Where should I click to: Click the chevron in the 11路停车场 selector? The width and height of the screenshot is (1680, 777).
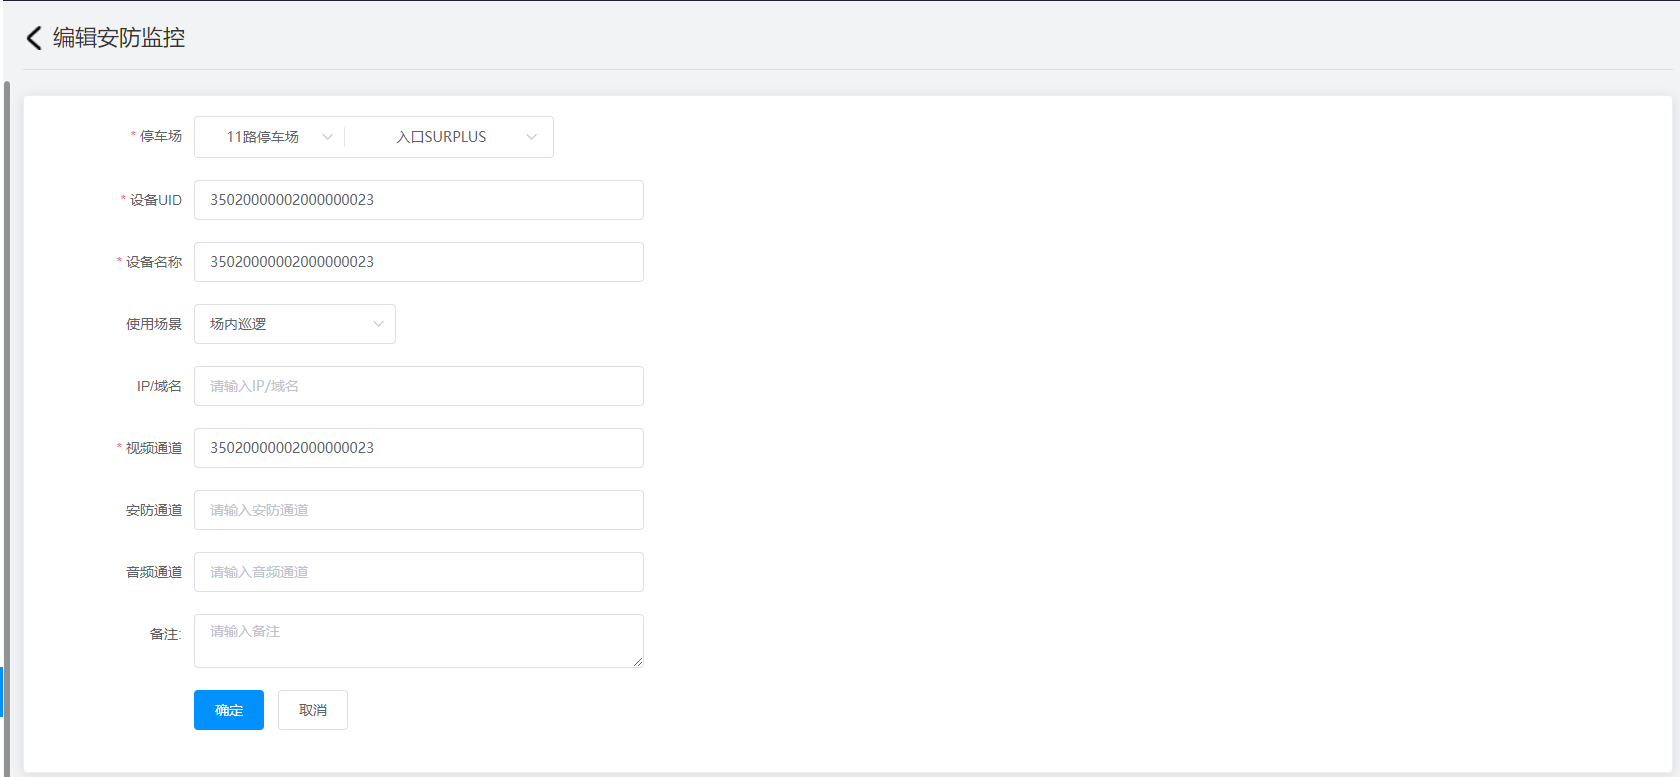(x=327, y=137)
